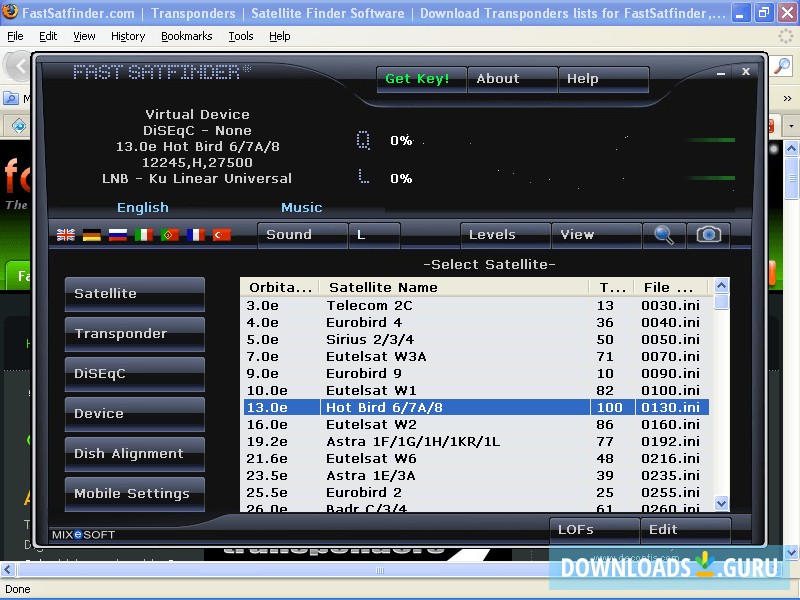The image size is (800, 600).
Task: Open browser History menu
Action: [128, 36]
